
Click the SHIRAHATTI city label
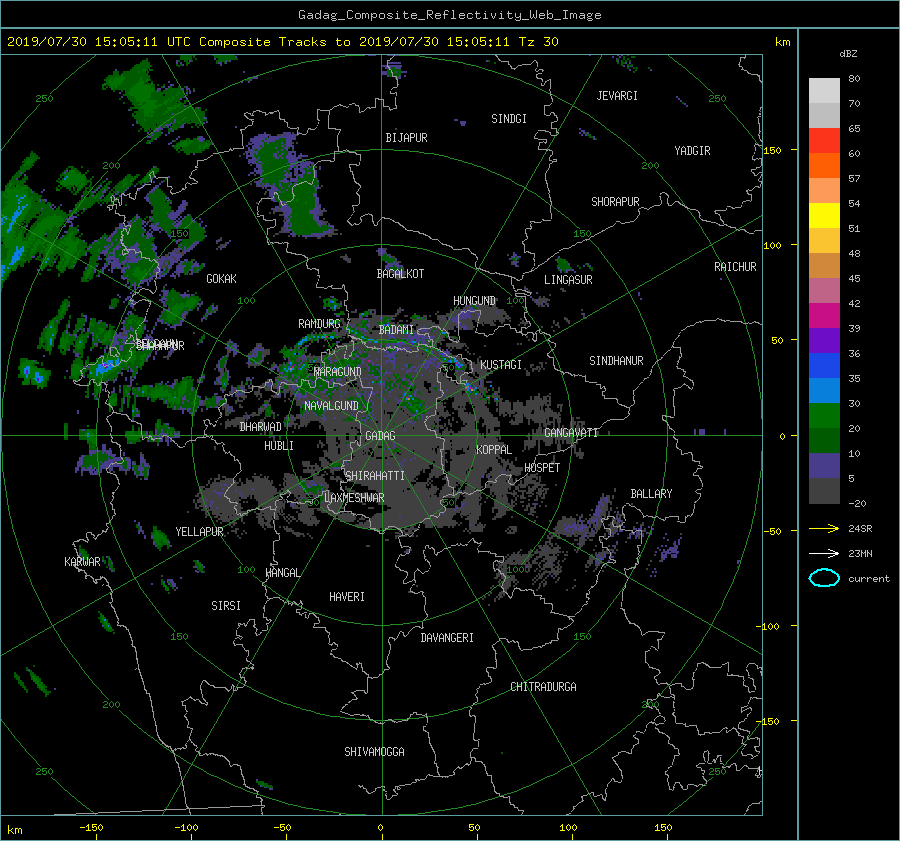375,476
